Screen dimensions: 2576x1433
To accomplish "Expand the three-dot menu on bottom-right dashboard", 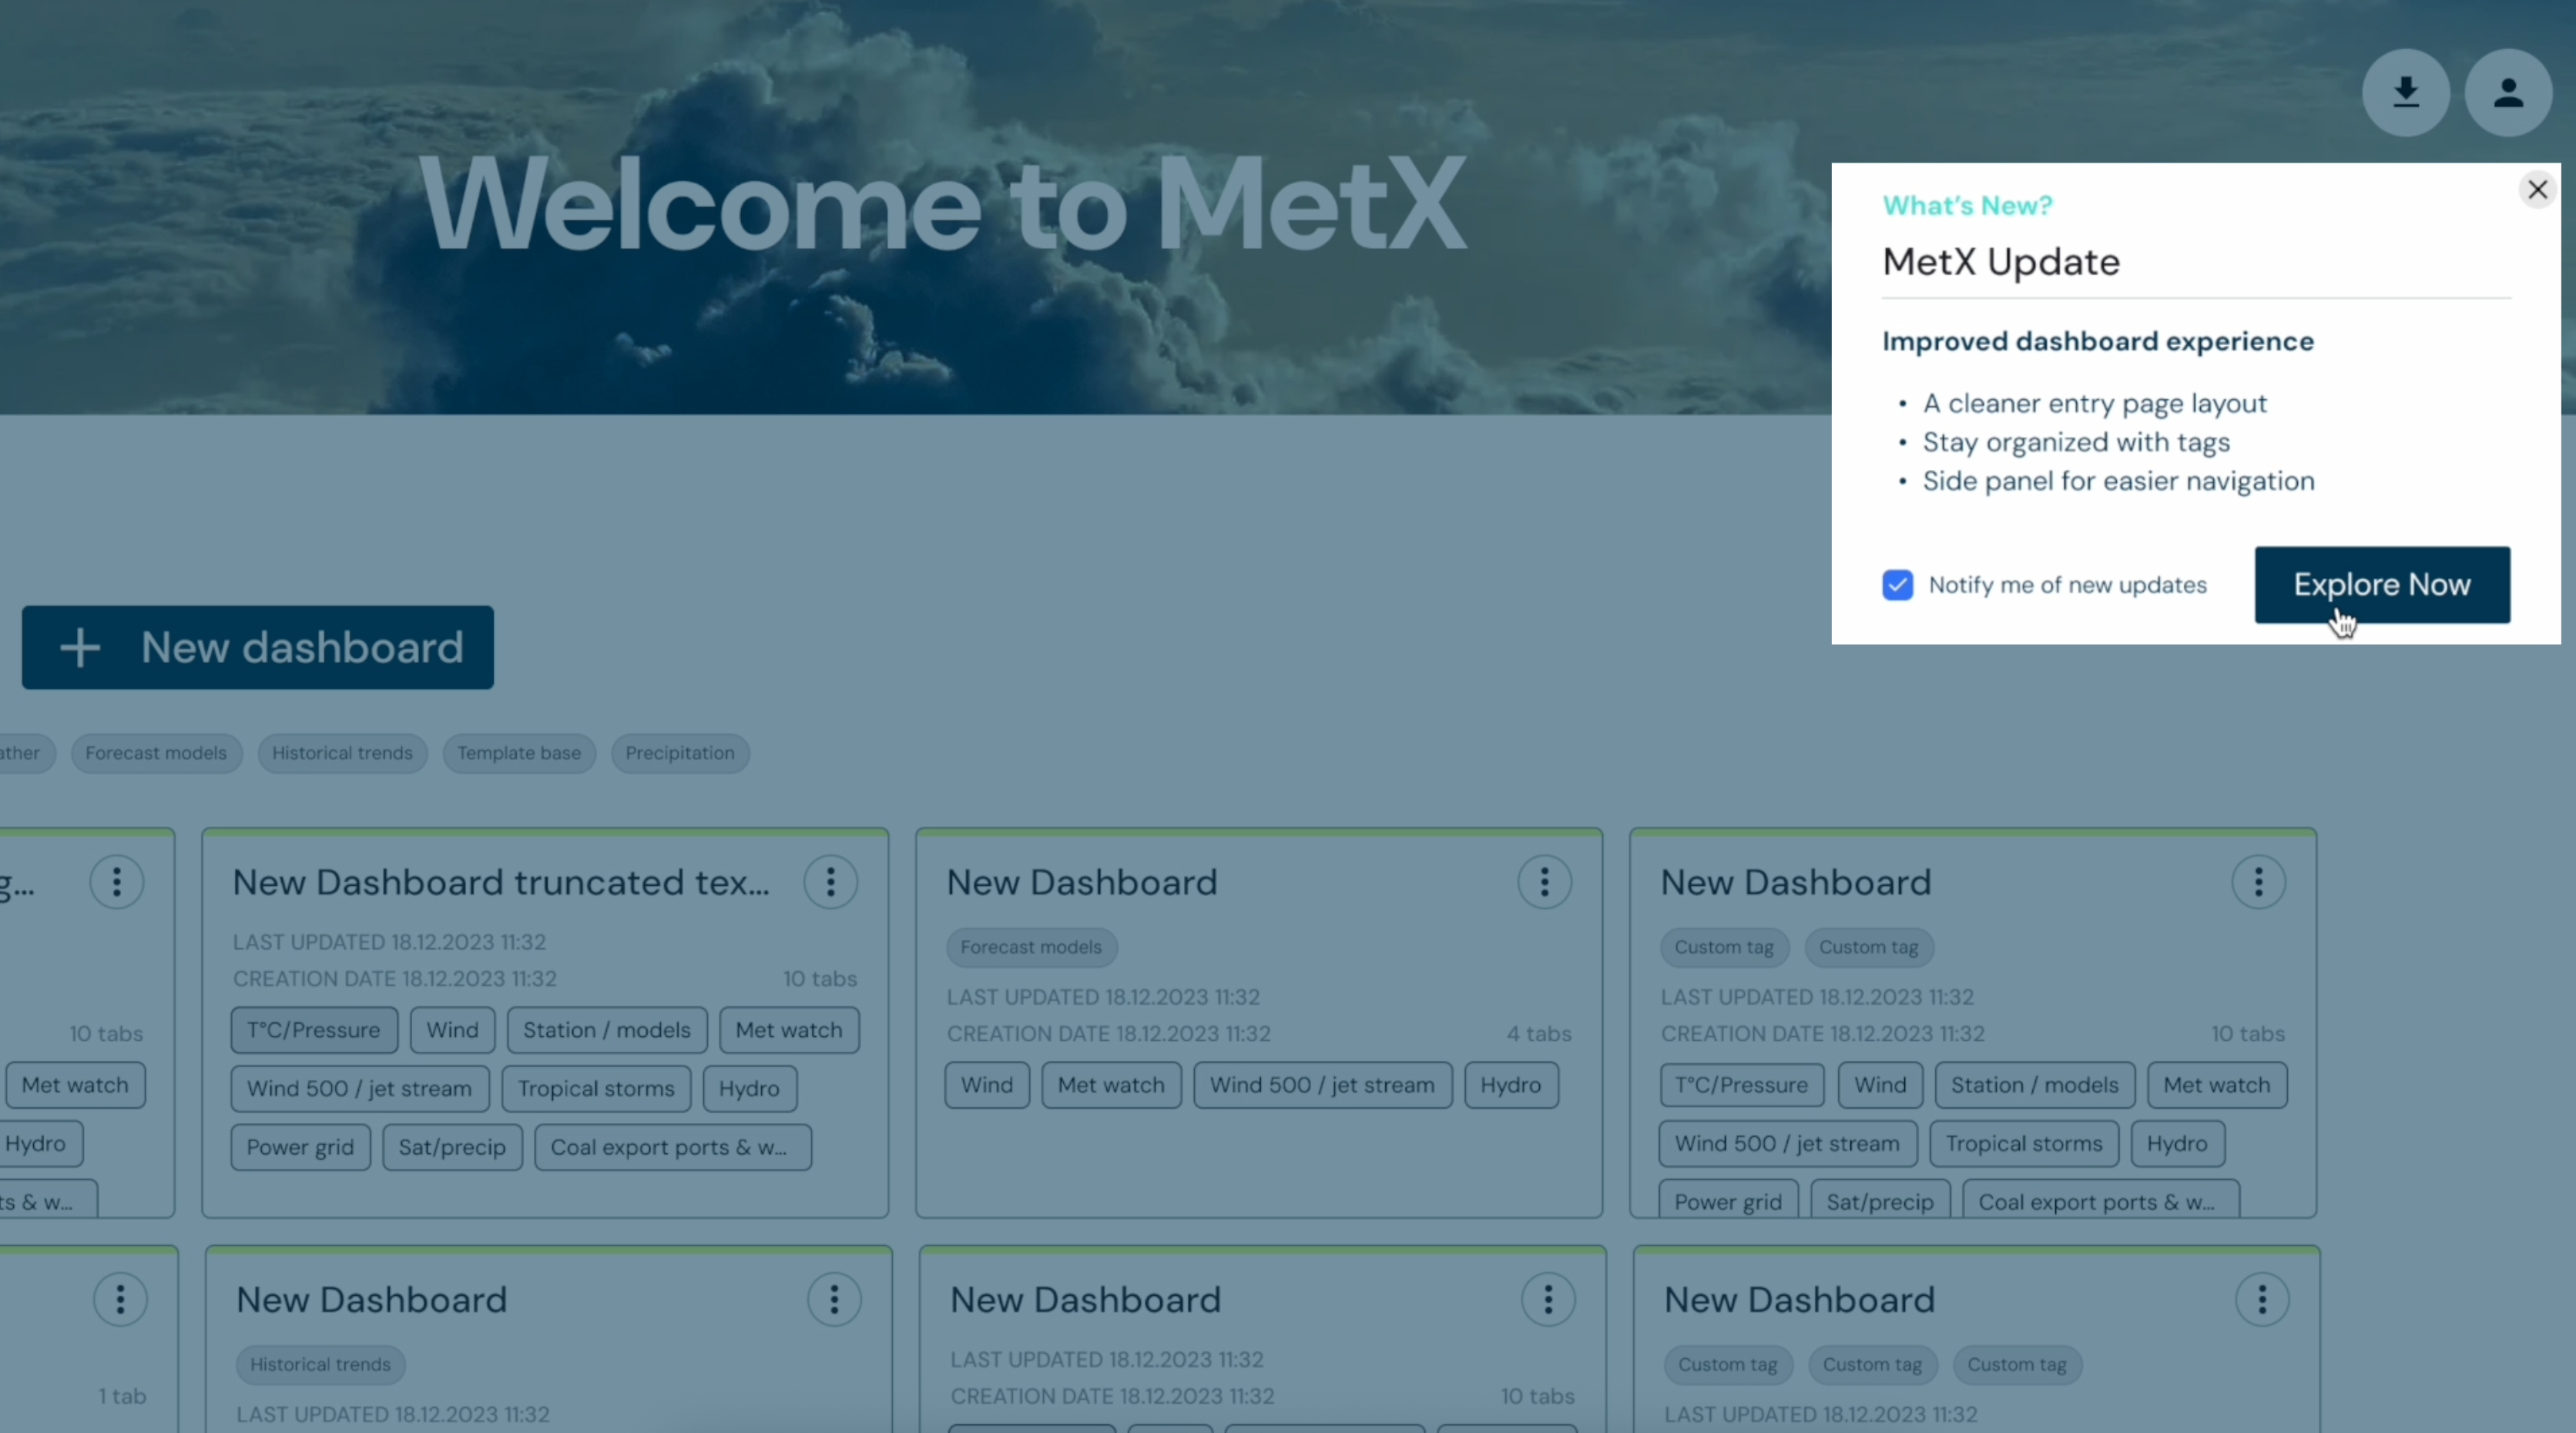I will click(x=2262, y=1298).
